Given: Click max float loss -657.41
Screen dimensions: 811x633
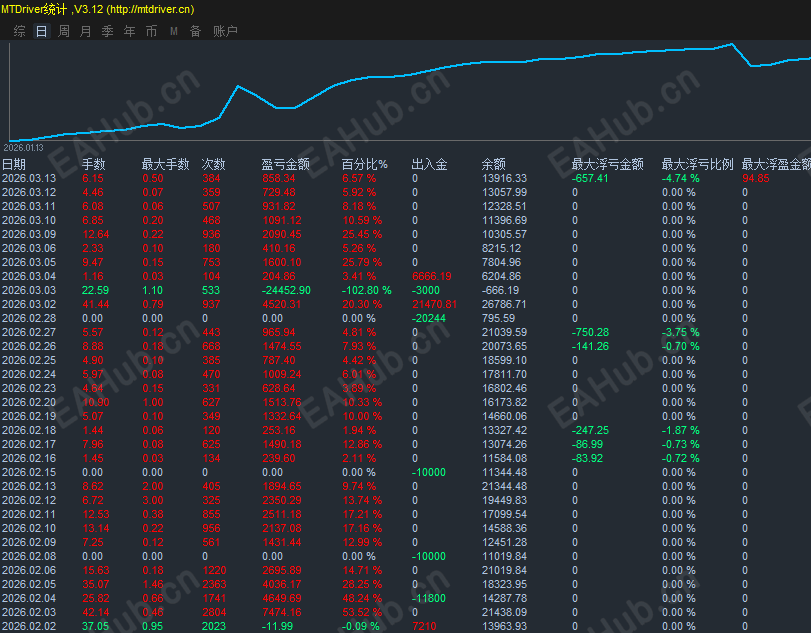Looking at the screenshot, I should [x=590, y=178].
